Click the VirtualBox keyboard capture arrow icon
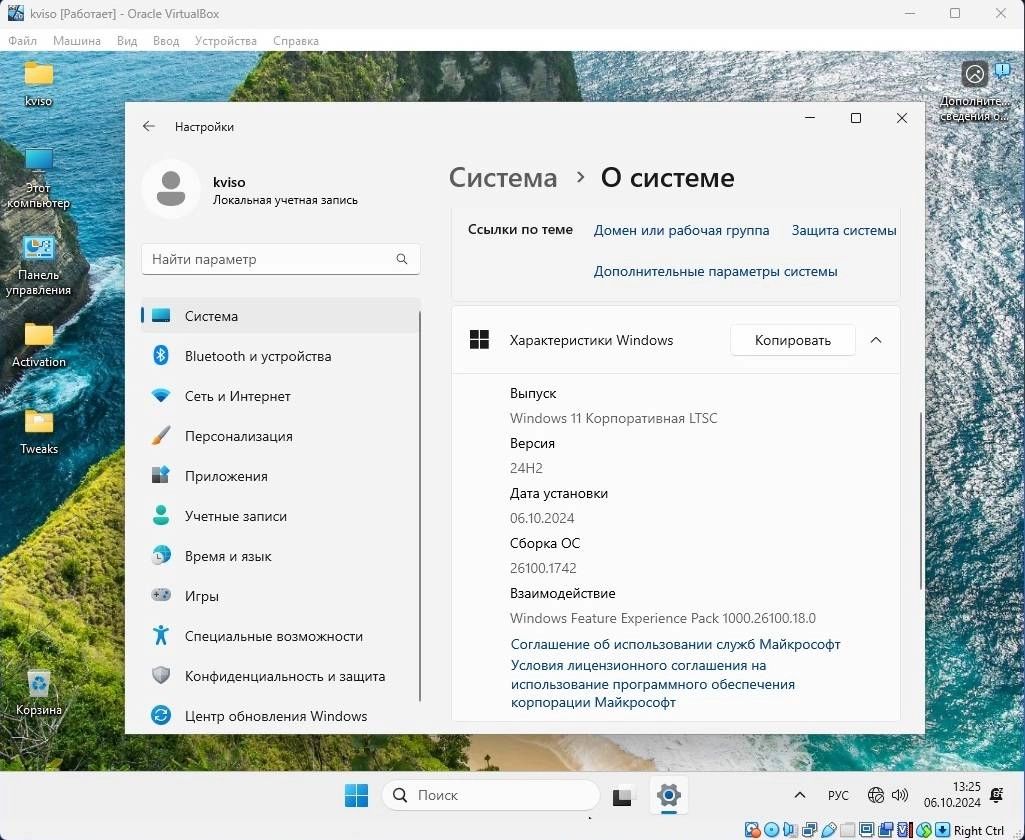Image resolution: width=1025 pixels, height=840 pixels. point(943,830)
